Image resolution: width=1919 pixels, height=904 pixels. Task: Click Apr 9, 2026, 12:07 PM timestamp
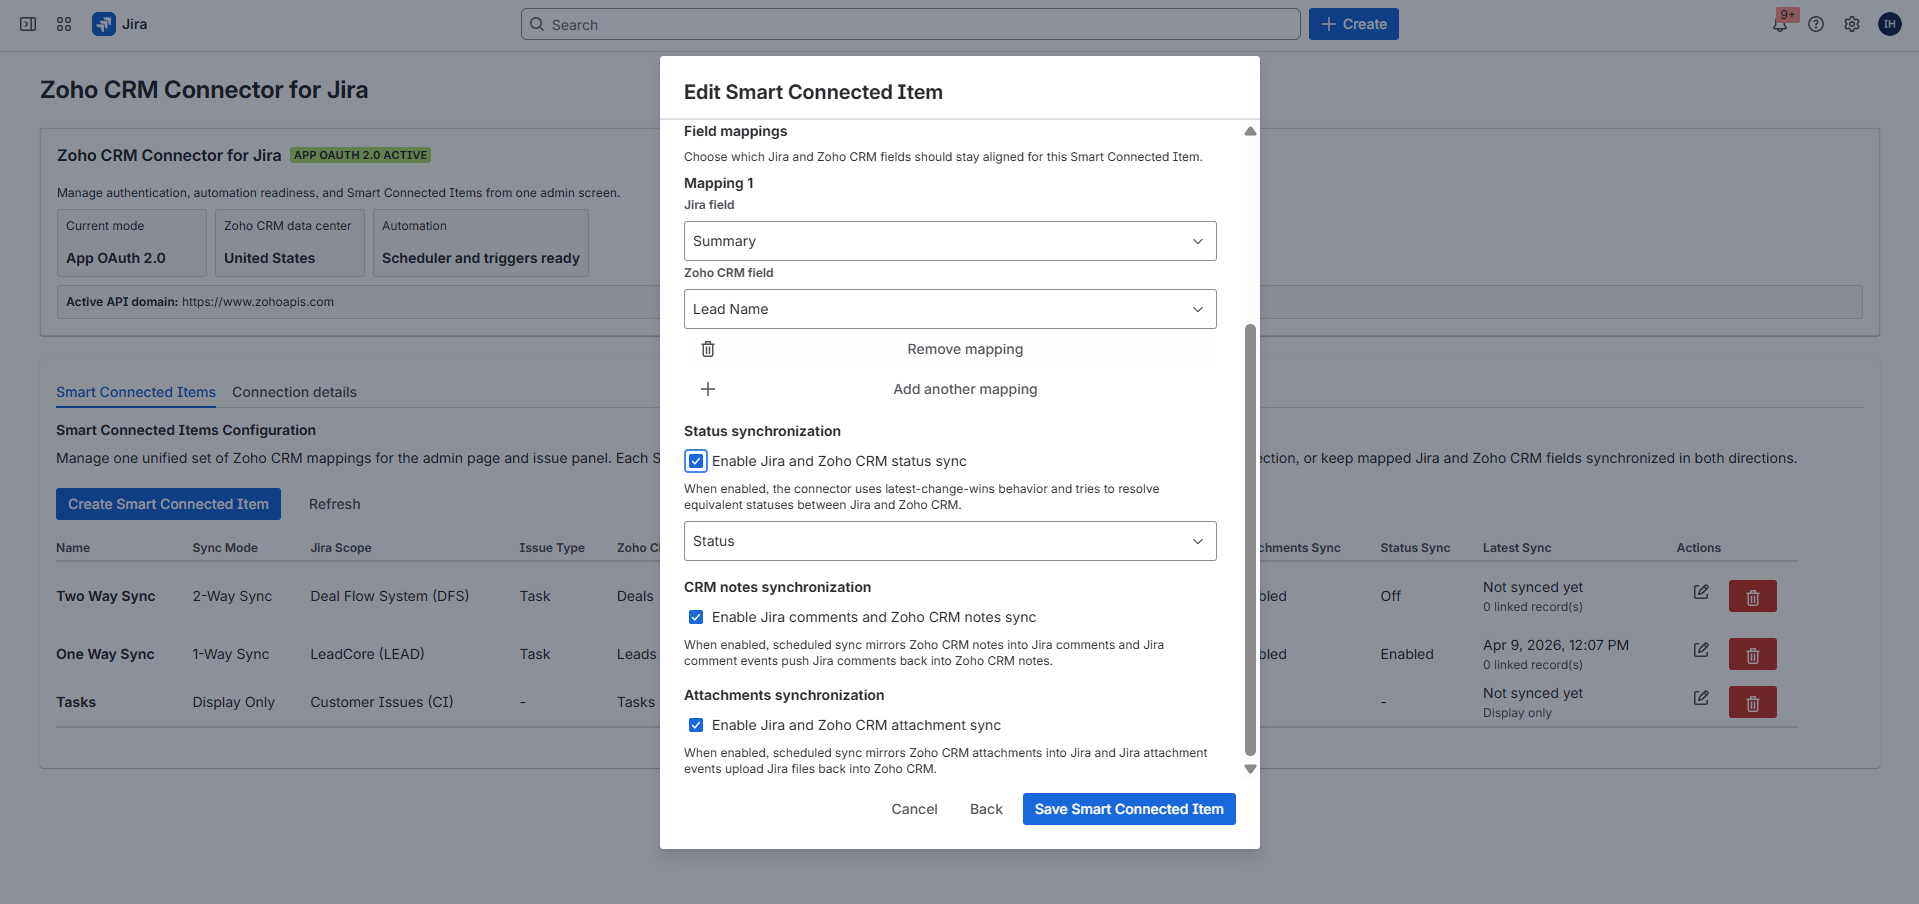(x=1556, y=645)
